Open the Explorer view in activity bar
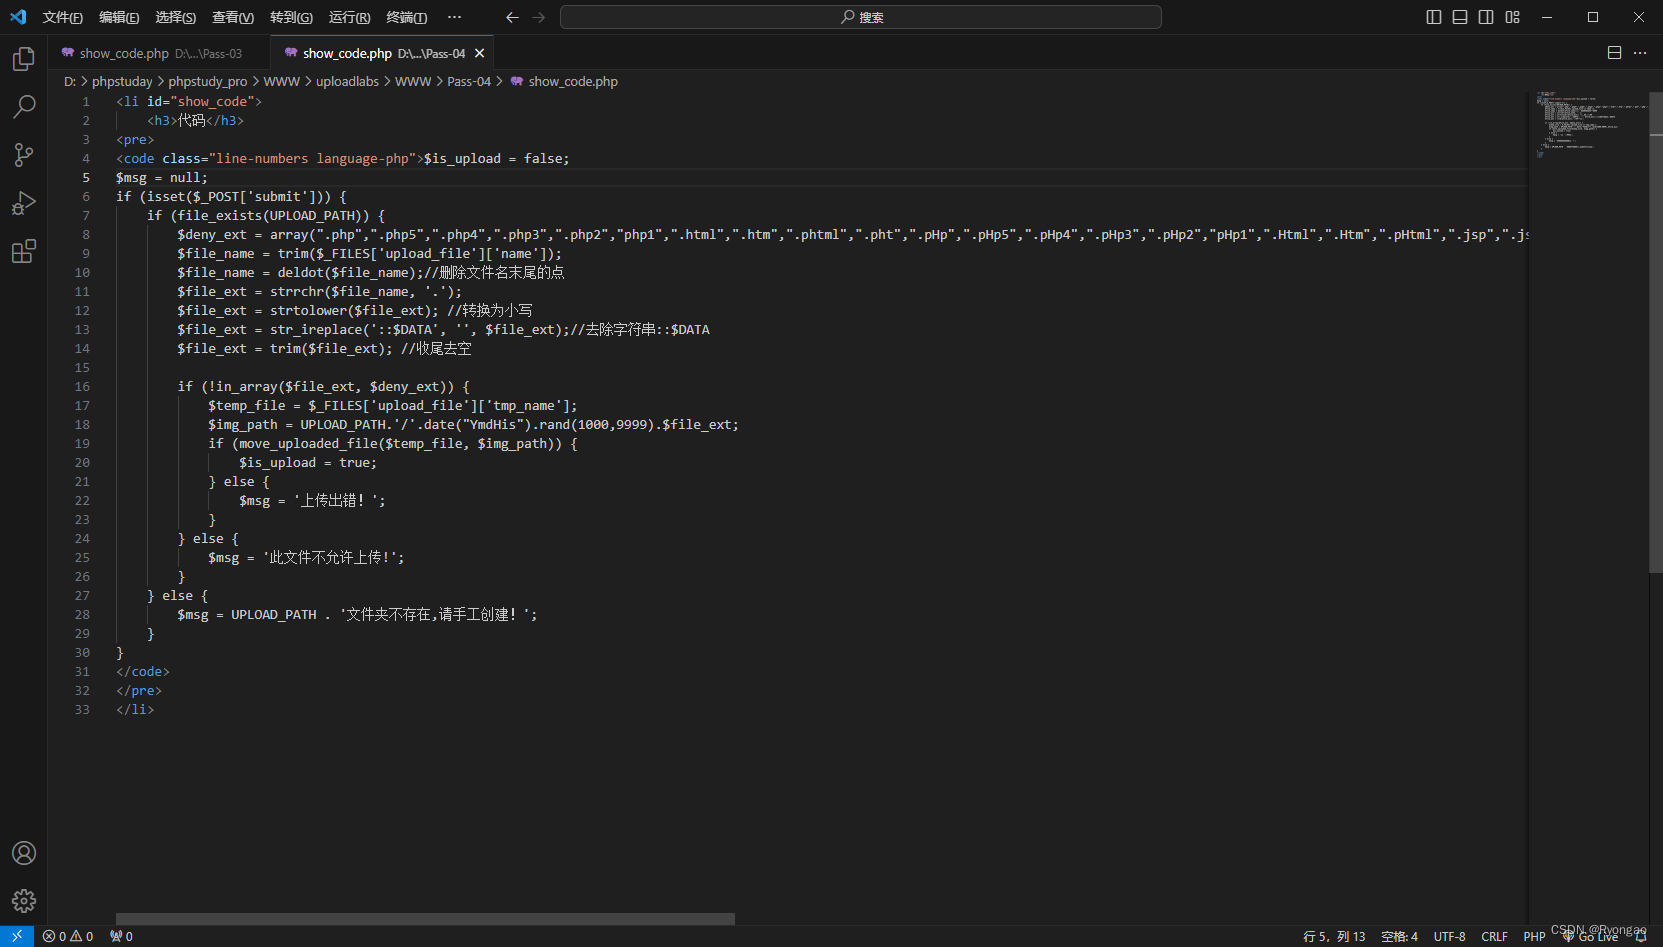This screenshot has height=947, width=1663. click(x=24, y=59)
